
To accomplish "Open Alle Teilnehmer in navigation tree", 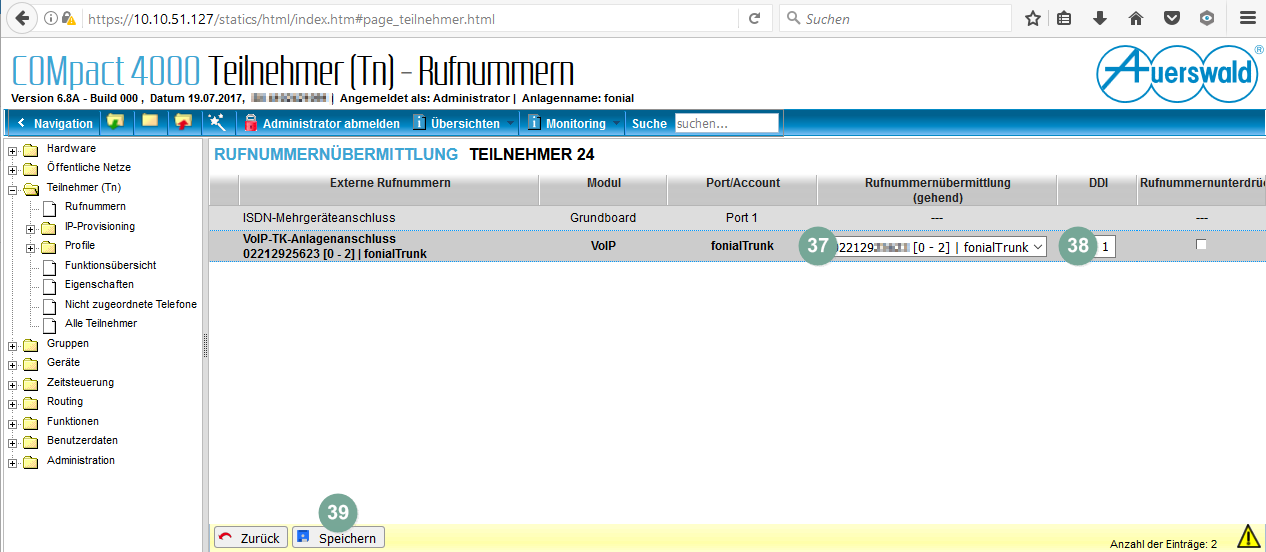I will [x=101, y=323].
